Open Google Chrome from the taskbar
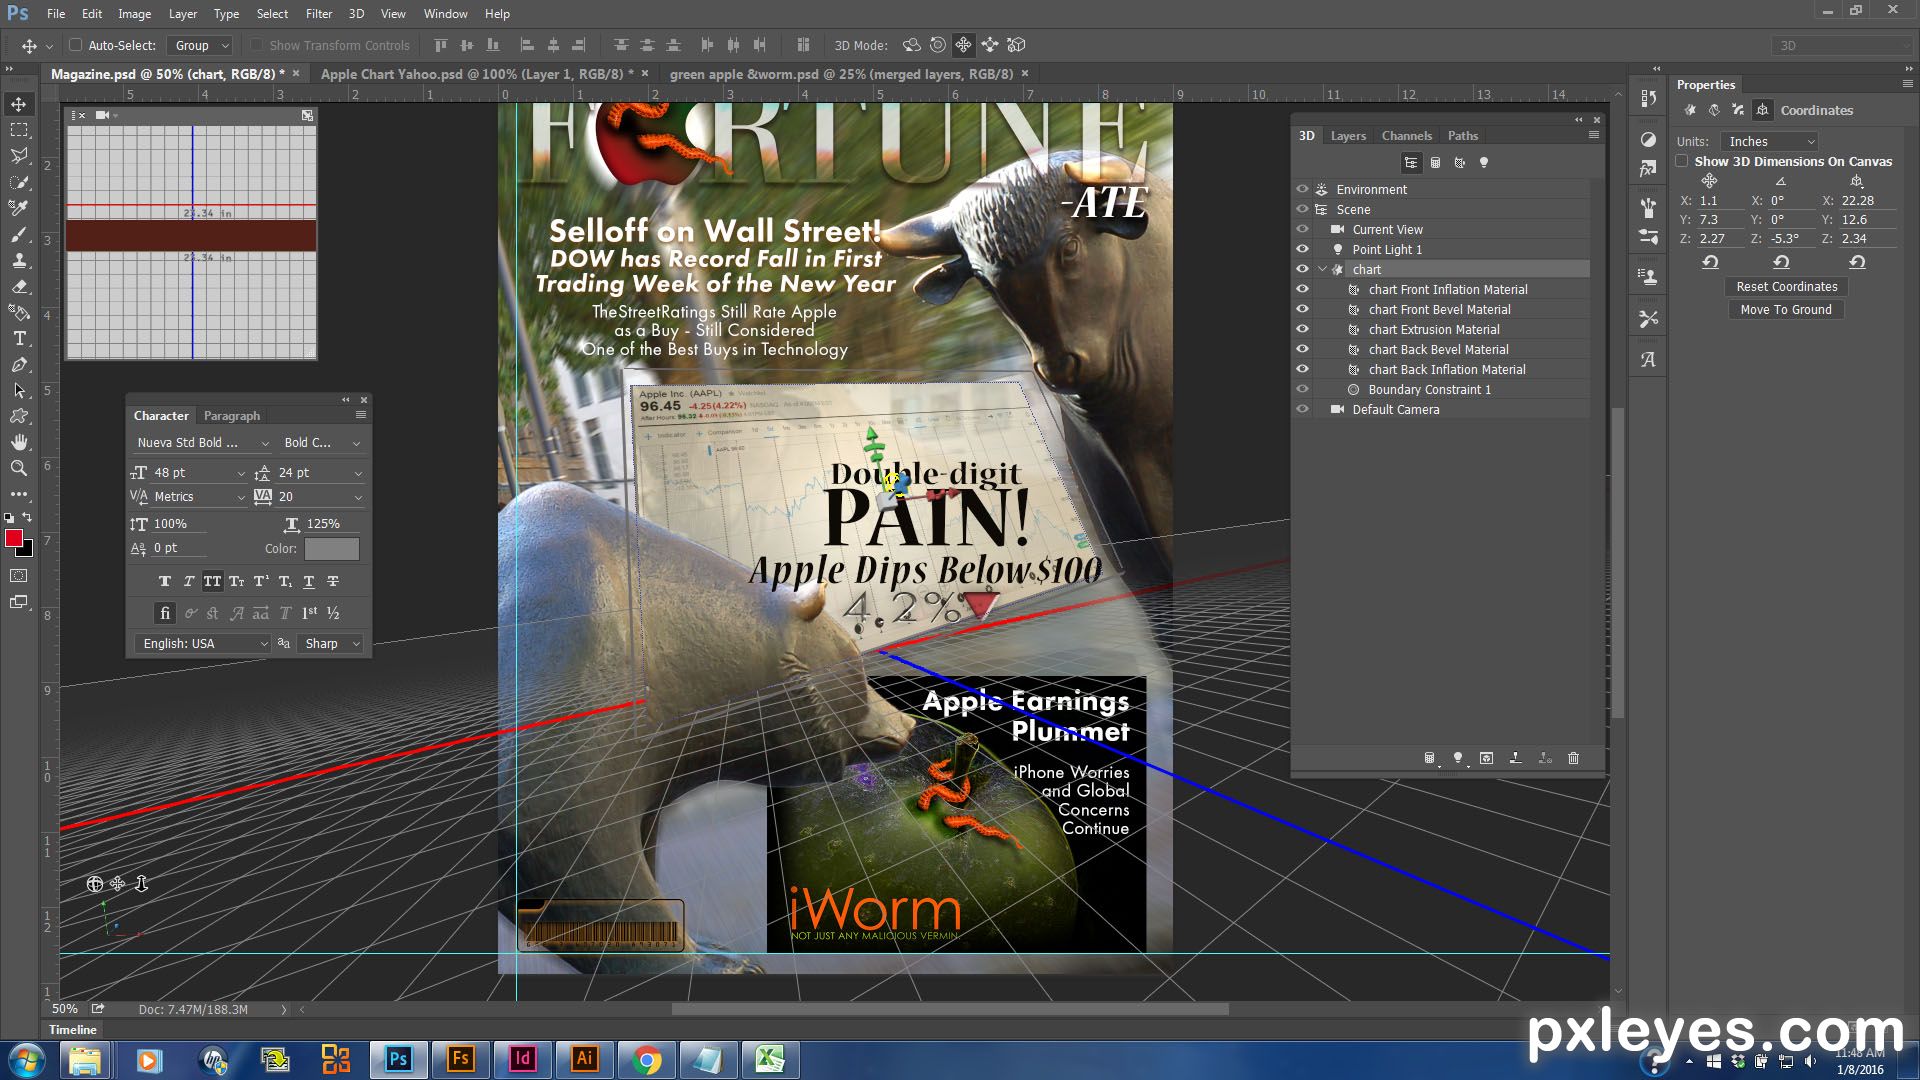 click(646, 1059)
